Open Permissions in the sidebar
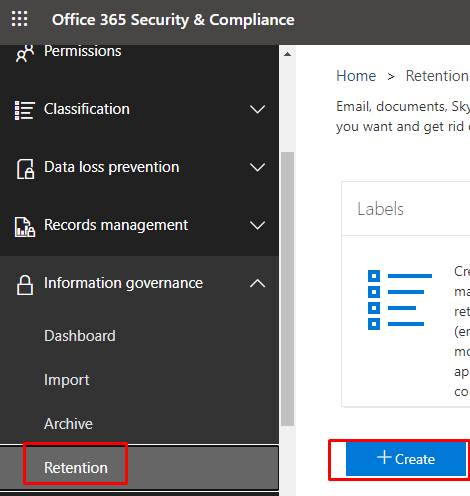 click(83, 51)
